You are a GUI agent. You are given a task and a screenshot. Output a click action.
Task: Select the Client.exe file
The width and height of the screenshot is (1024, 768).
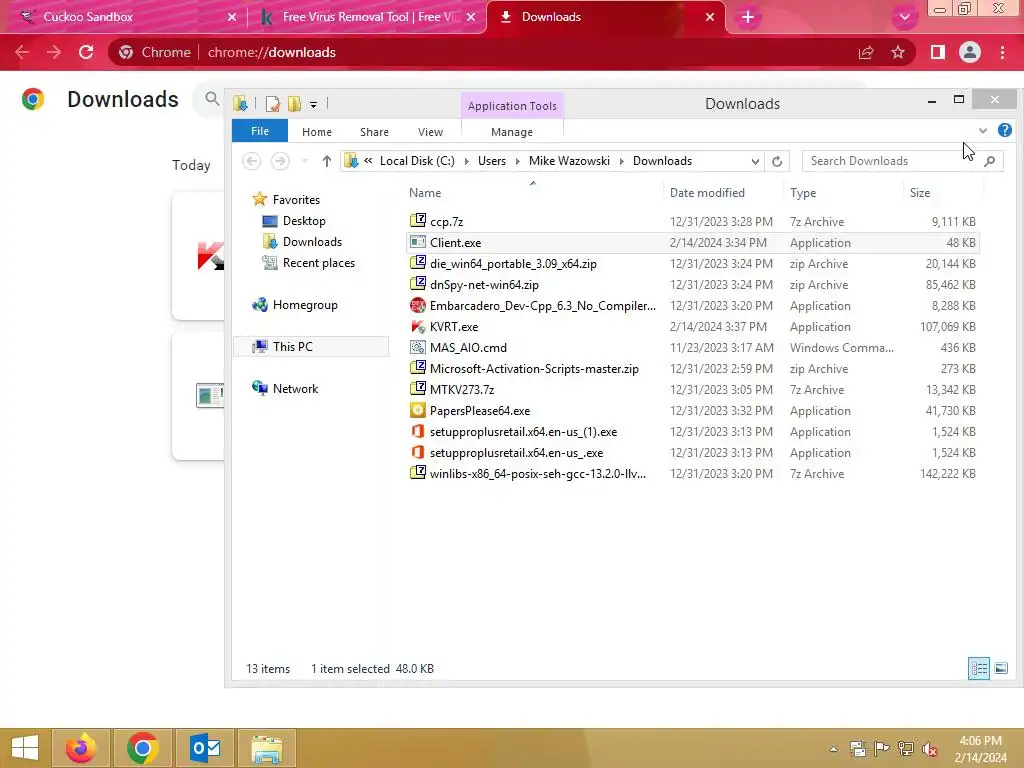(692, 242)
